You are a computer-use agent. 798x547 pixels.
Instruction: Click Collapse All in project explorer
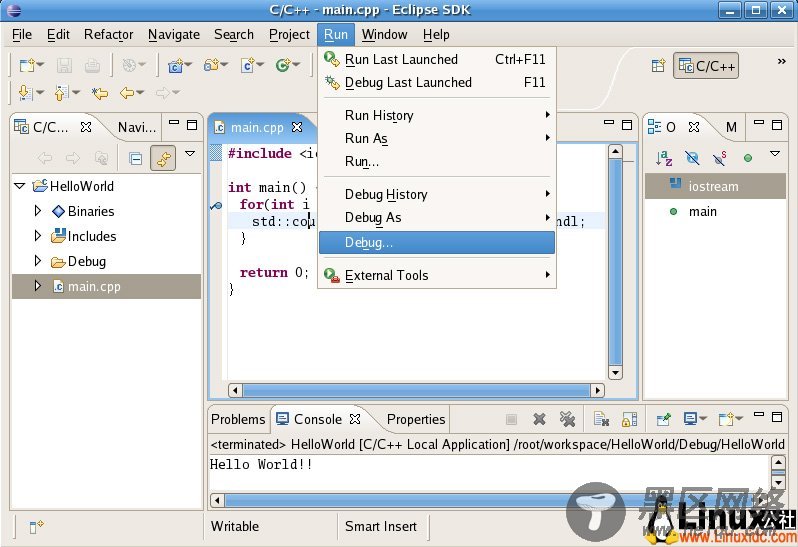135,158
